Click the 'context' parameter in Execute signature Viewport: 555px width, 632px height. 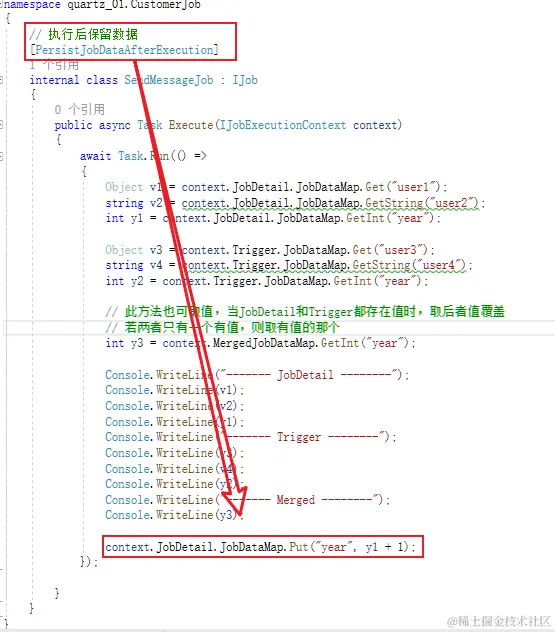(x=375, y=125)
